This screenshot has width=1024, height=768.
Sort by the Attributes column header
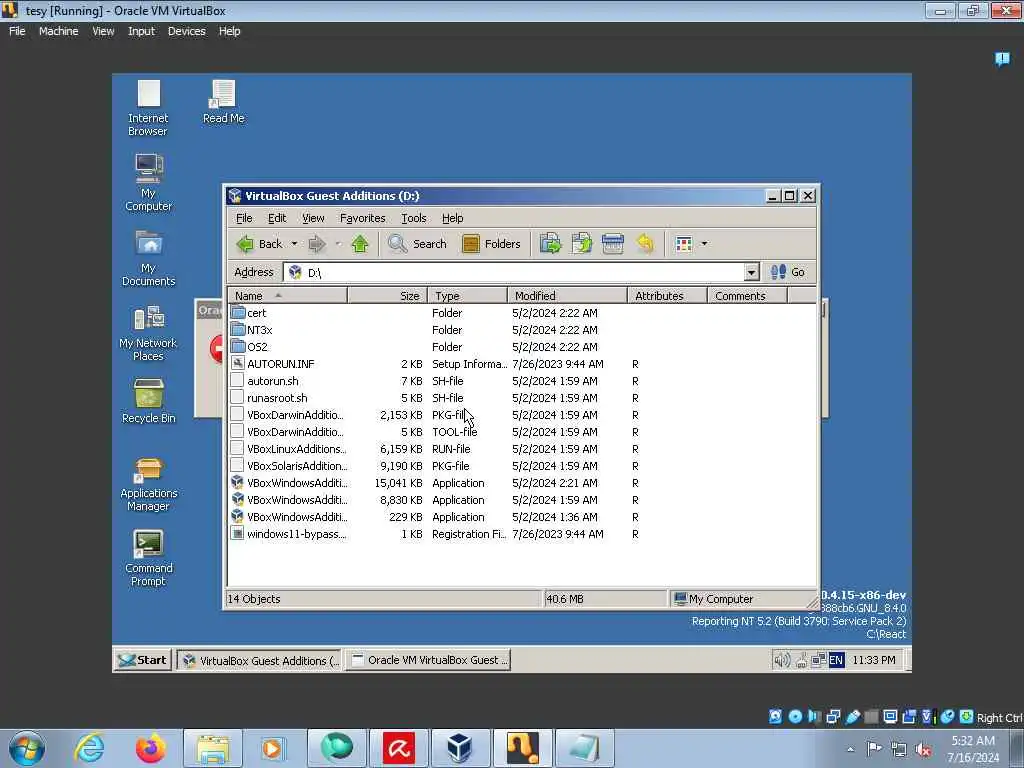(667, 296)
